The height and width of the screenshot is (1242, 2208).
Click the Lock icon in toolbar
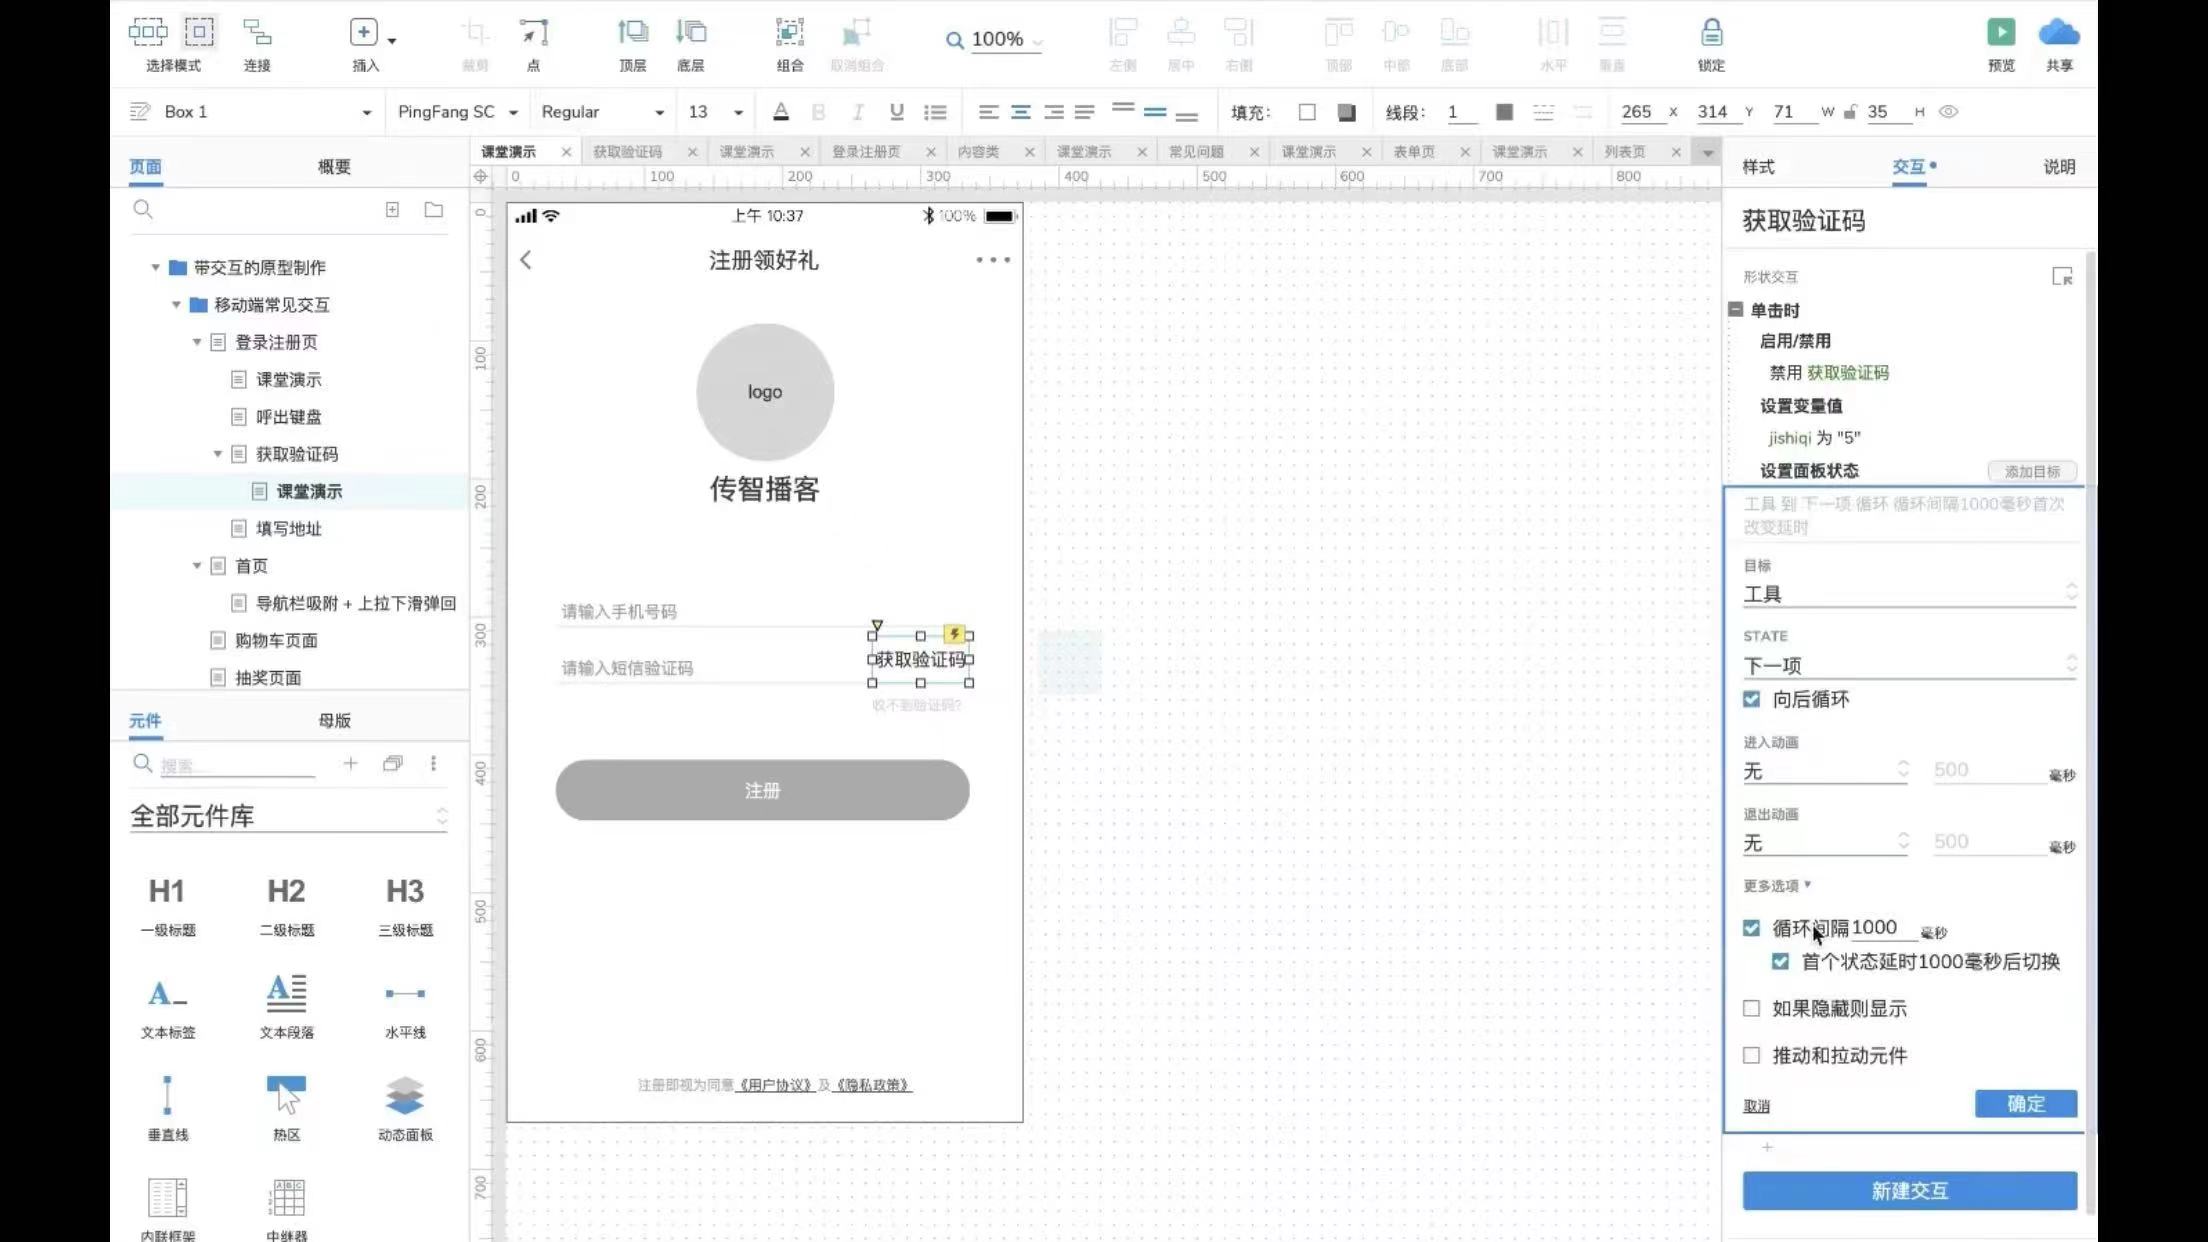pos(1711,33)
